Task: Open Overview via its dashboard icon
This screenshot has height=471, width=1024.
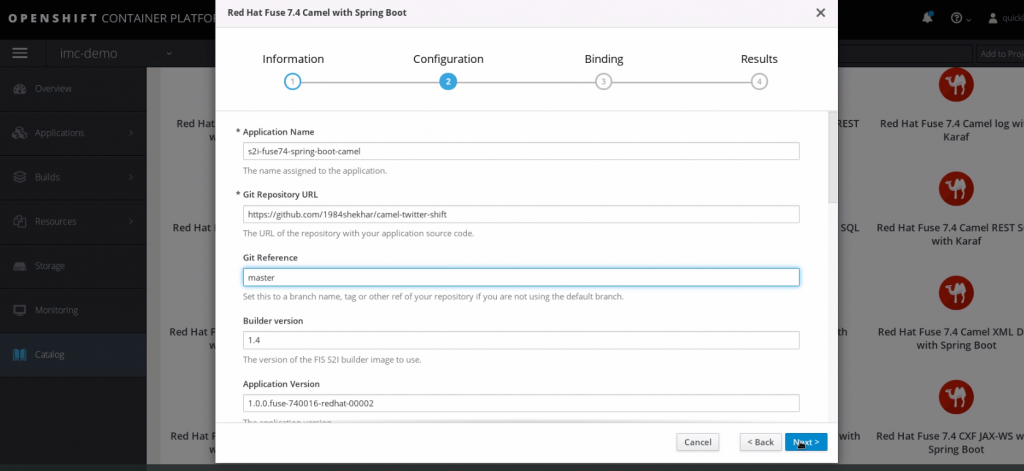Action: [19, 89]
